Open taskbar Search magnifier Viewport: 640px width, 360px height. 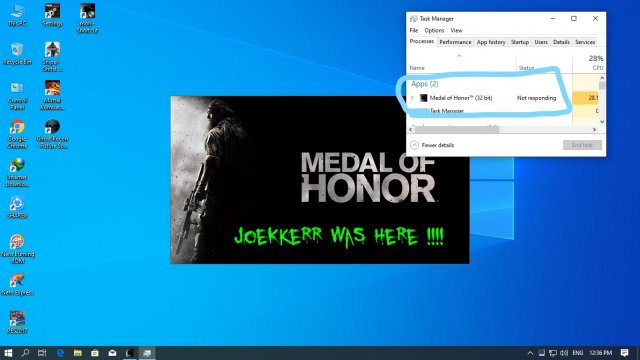(x=25, y=353)
